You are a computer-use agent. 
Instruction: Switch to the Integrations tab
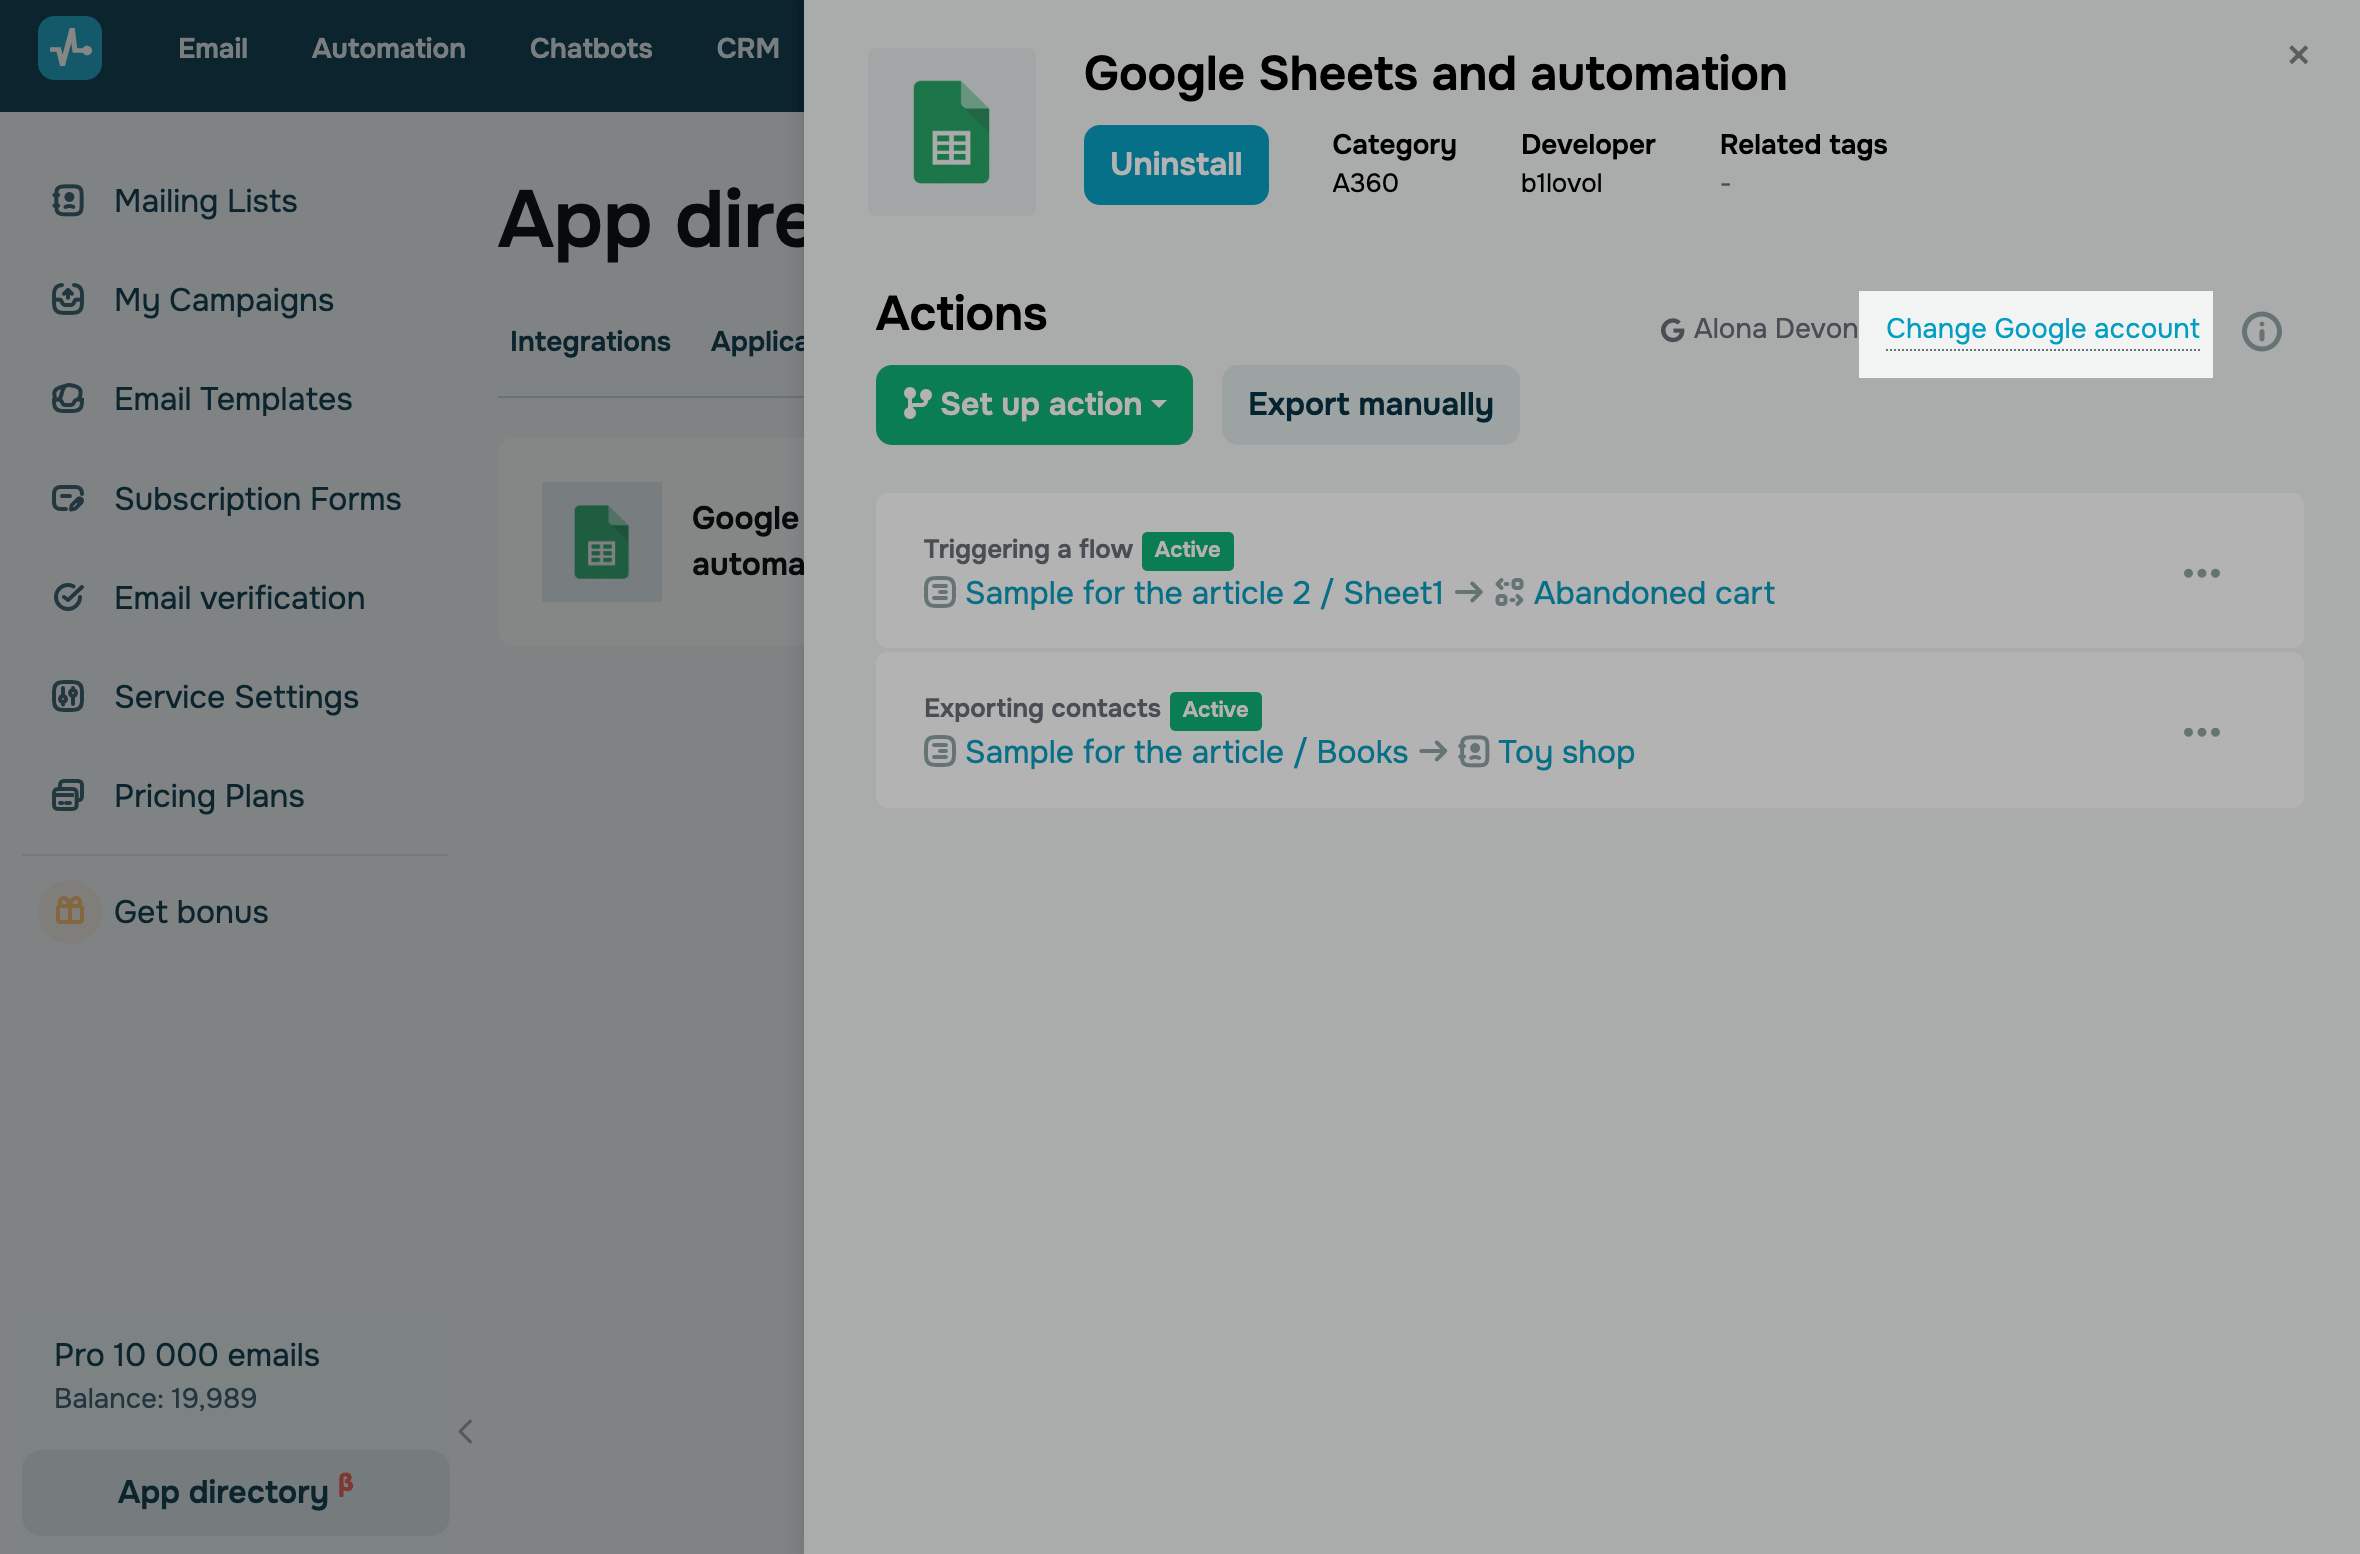[590, 341]
